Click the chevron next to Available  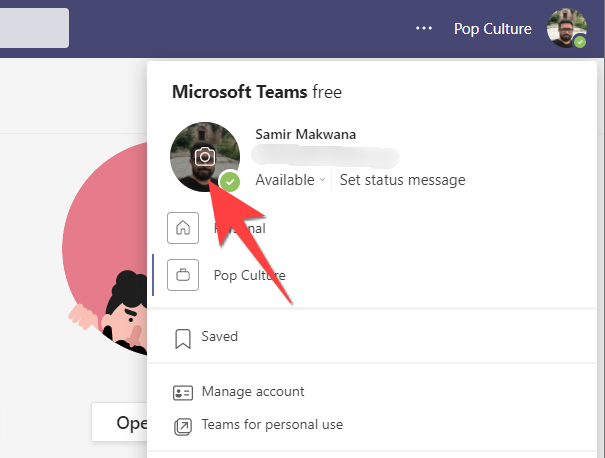[323, 180]
